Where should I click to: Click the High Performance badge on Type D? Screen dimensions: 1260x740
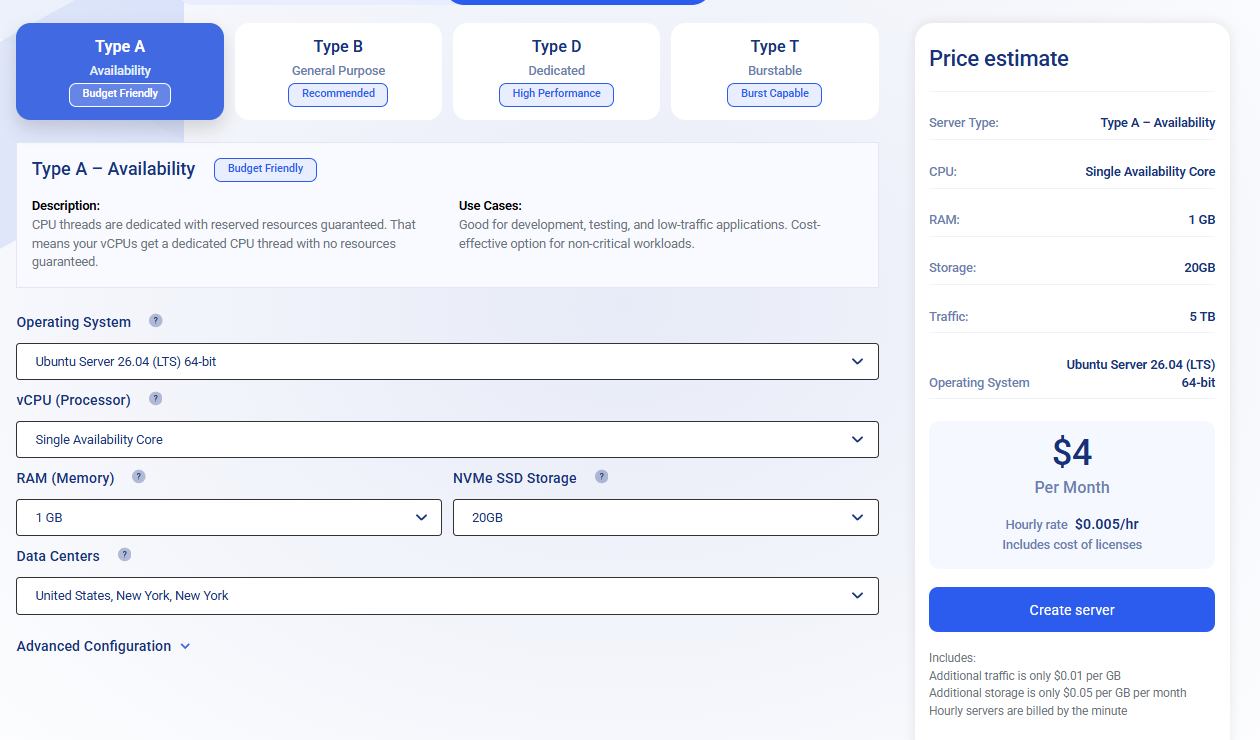tap(556, 94)
